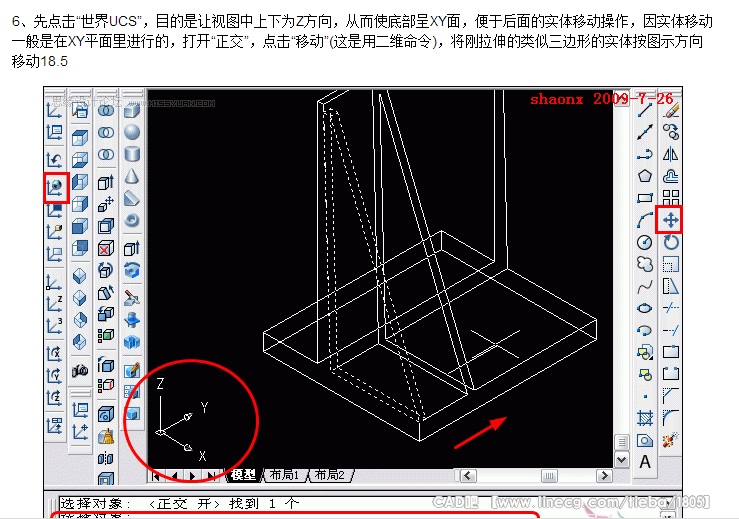Click the Rotate UCS about Y icon
Screen dimensions: 739x519
54,376
